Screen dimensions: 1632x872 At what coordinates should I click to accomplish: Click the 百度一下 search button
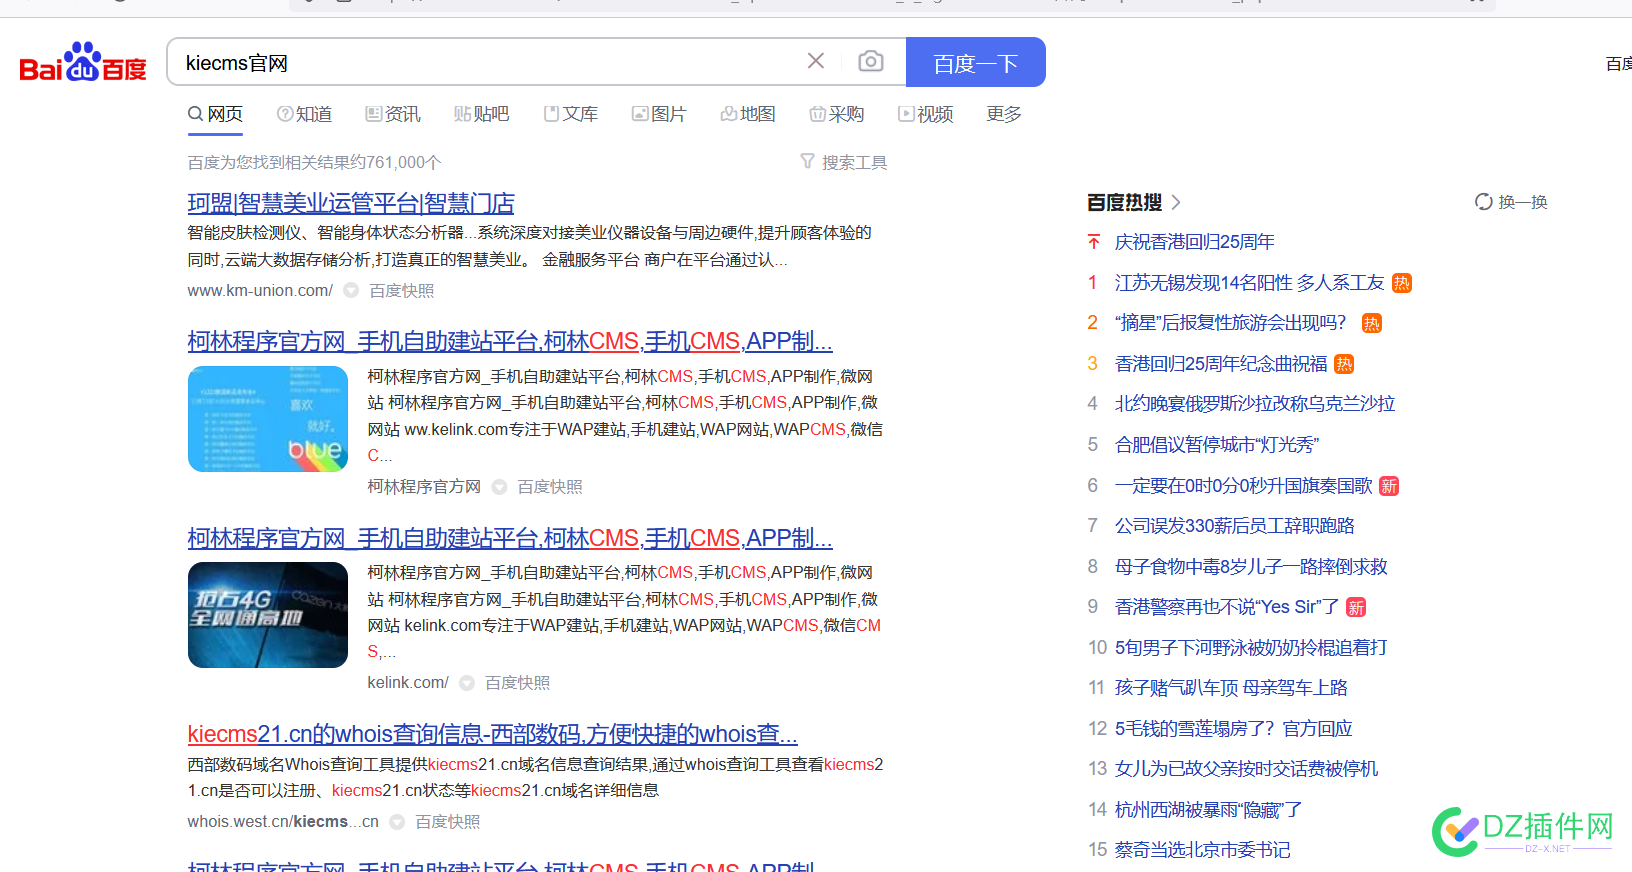(976, 62)
